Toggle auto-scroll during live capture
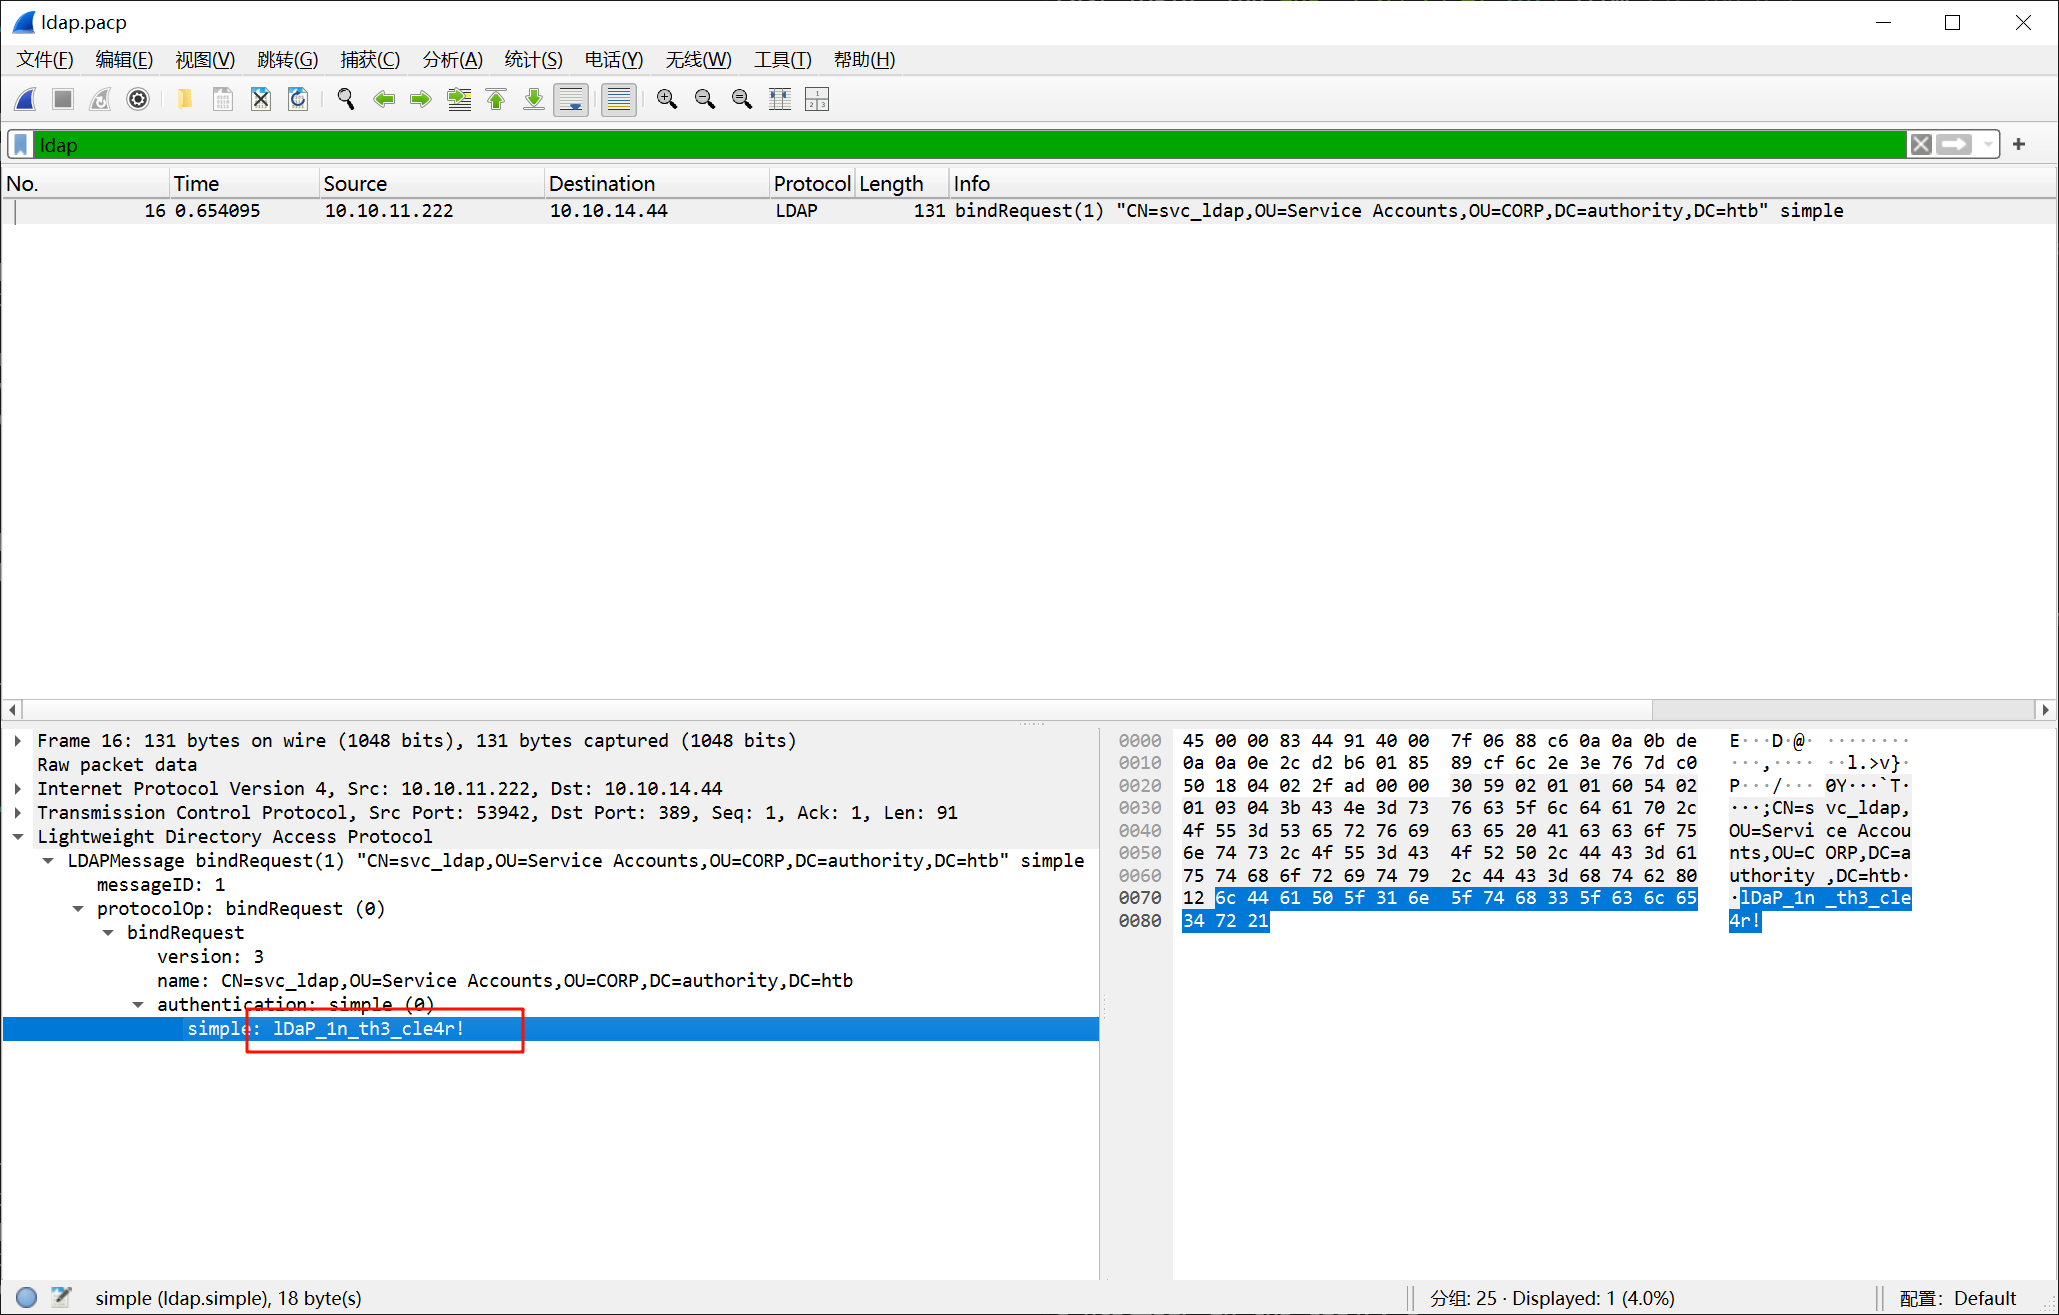This screenshot has height=1315, width=2059. point(571,99)
